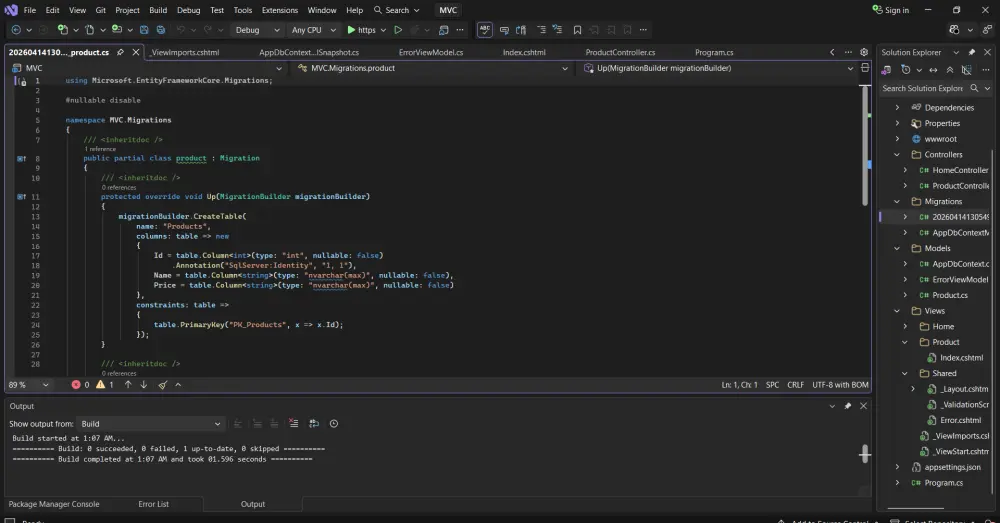Pin the Output panel
The width and height of the screenshot is (1000, 523).
(848, 406)
